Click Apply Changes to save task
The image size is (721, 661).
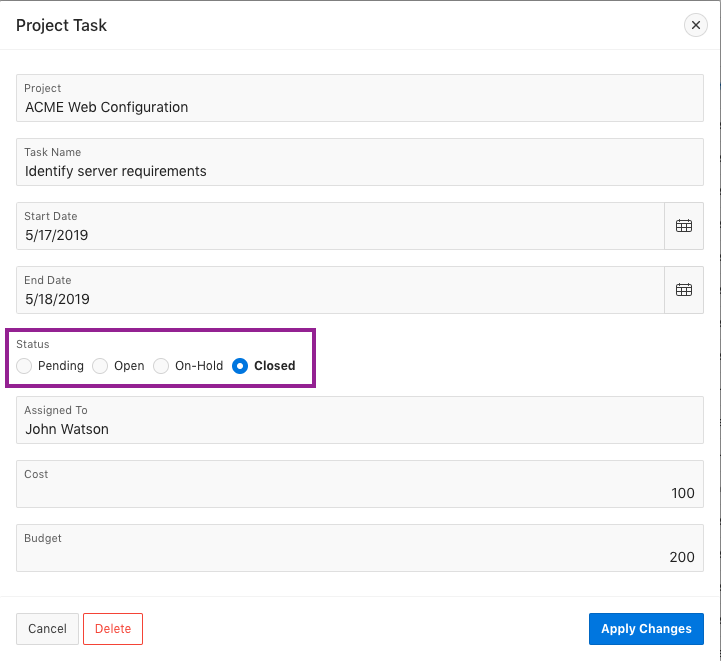646,629
